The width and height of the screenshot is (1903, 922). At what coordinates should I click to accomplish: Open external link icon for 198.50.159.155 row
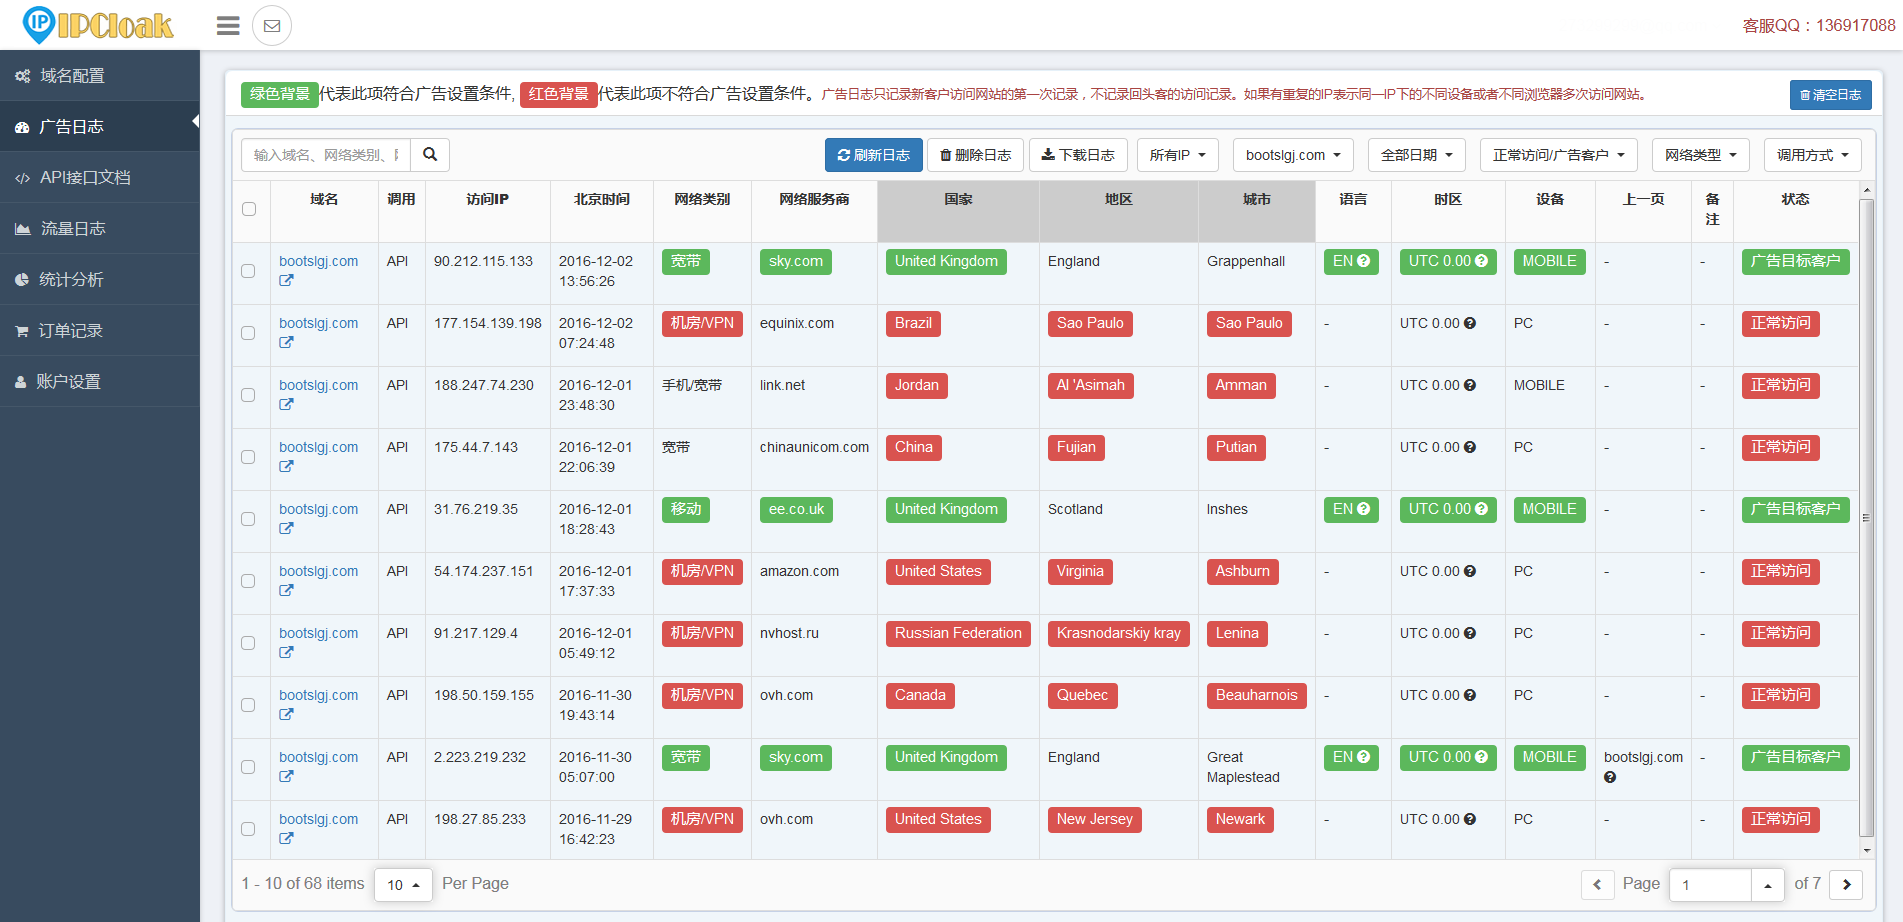point(286,715)
